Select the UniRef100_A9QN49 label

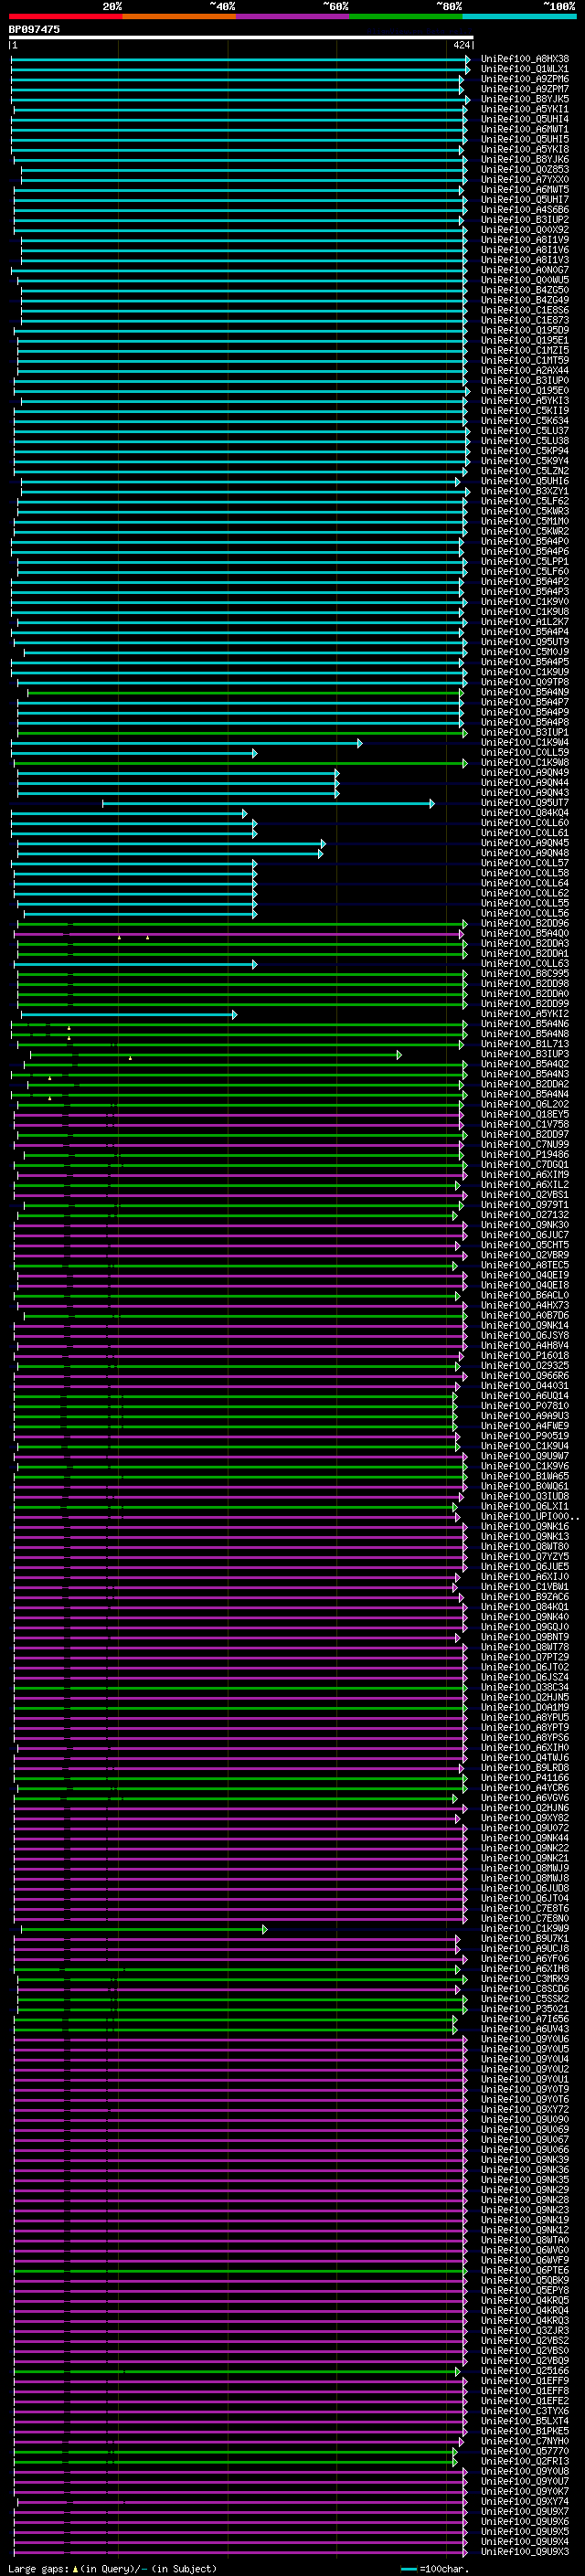525,773
